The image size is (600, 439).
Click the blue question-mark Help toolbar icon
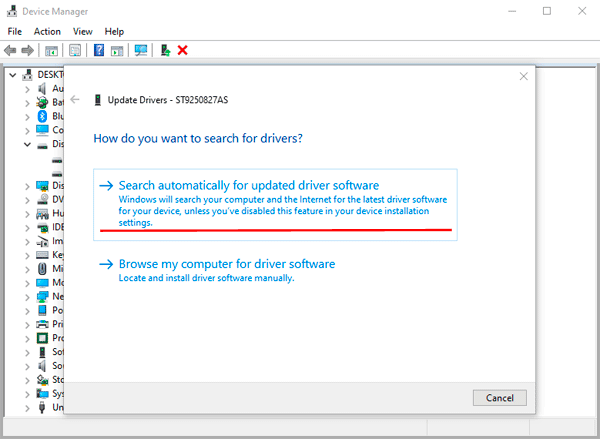click(99, 50)
